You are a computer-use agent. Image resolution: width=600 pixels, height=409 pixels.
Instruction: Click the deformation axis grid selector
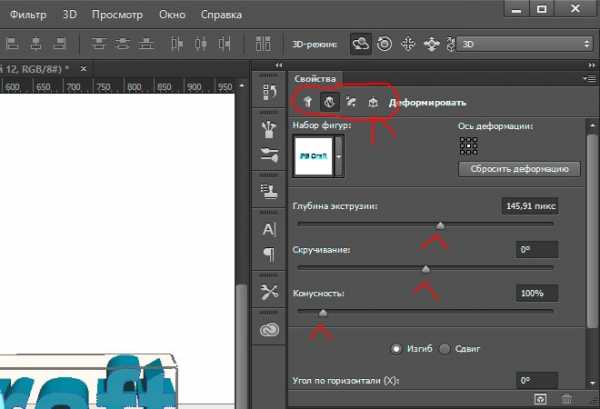[468, 145]
